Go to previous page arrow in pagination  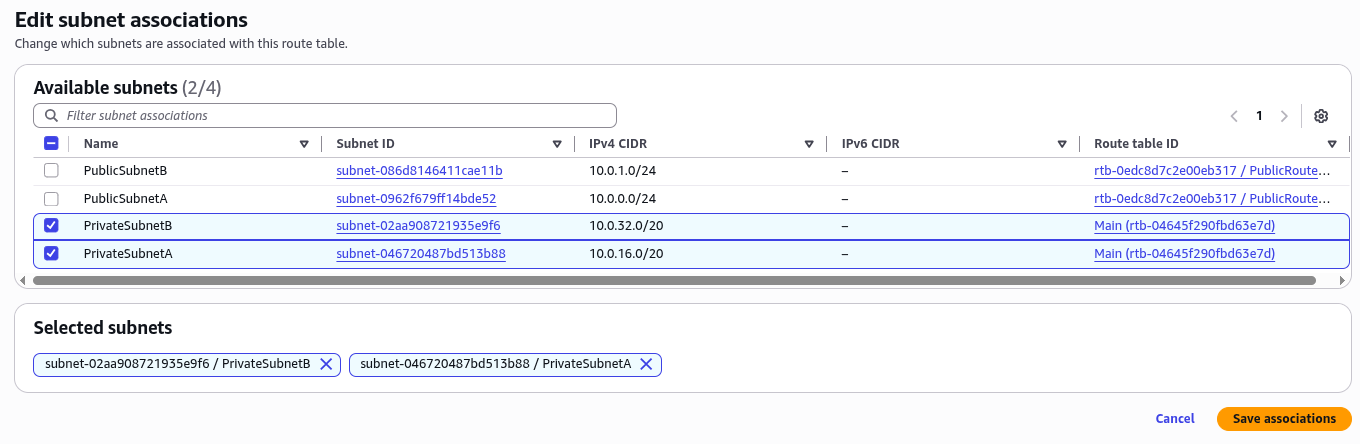(1235, 116)
